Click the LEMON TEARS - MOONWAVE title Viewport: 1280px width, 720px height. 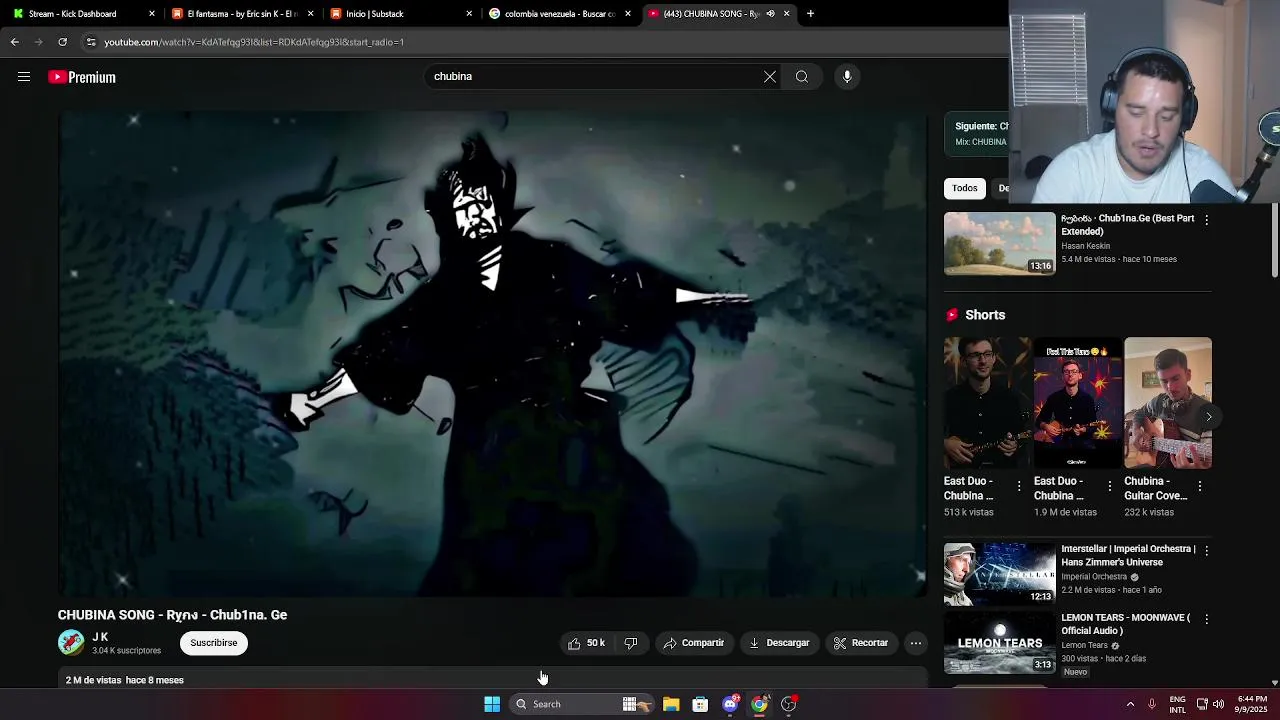coord(1126,624)
